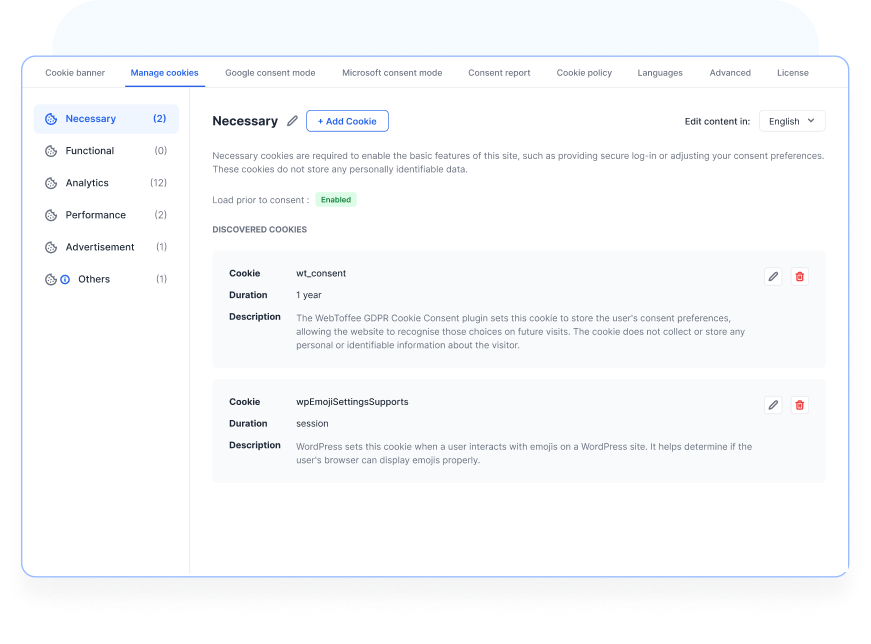Open Microsoft consent mode tab
871x644 pixels.
392,73
